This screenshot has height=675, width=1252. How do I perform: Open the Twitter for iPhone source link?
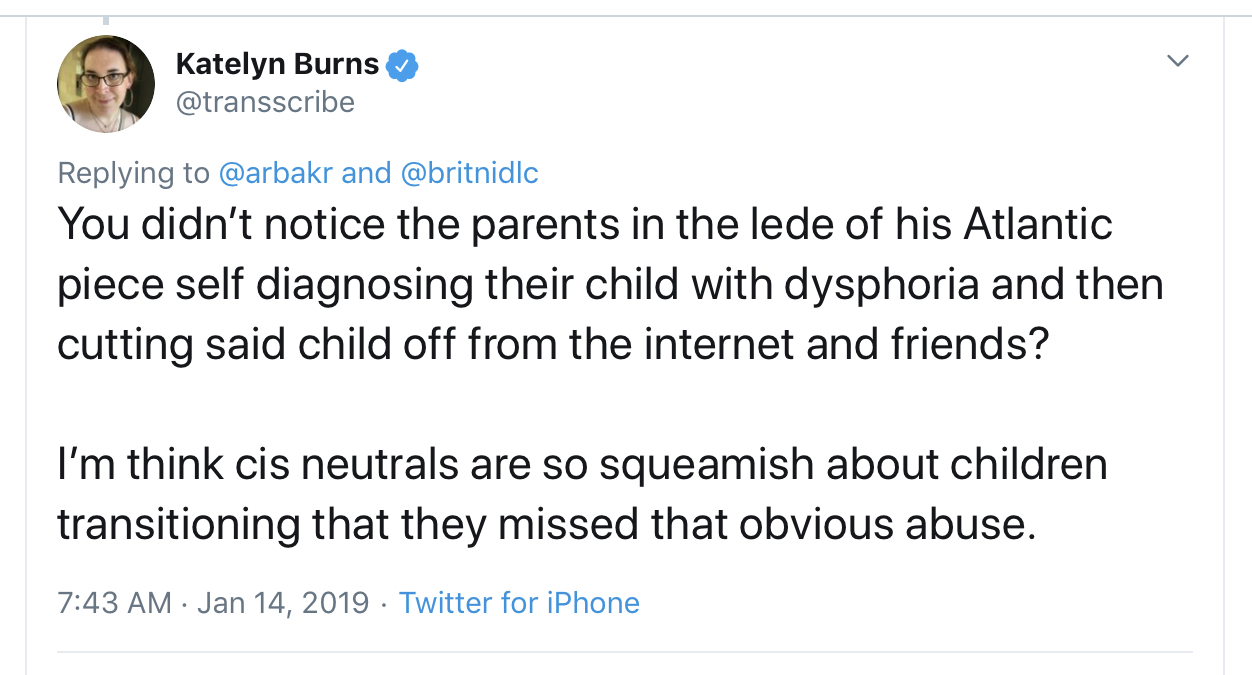[x=519, y=603]
